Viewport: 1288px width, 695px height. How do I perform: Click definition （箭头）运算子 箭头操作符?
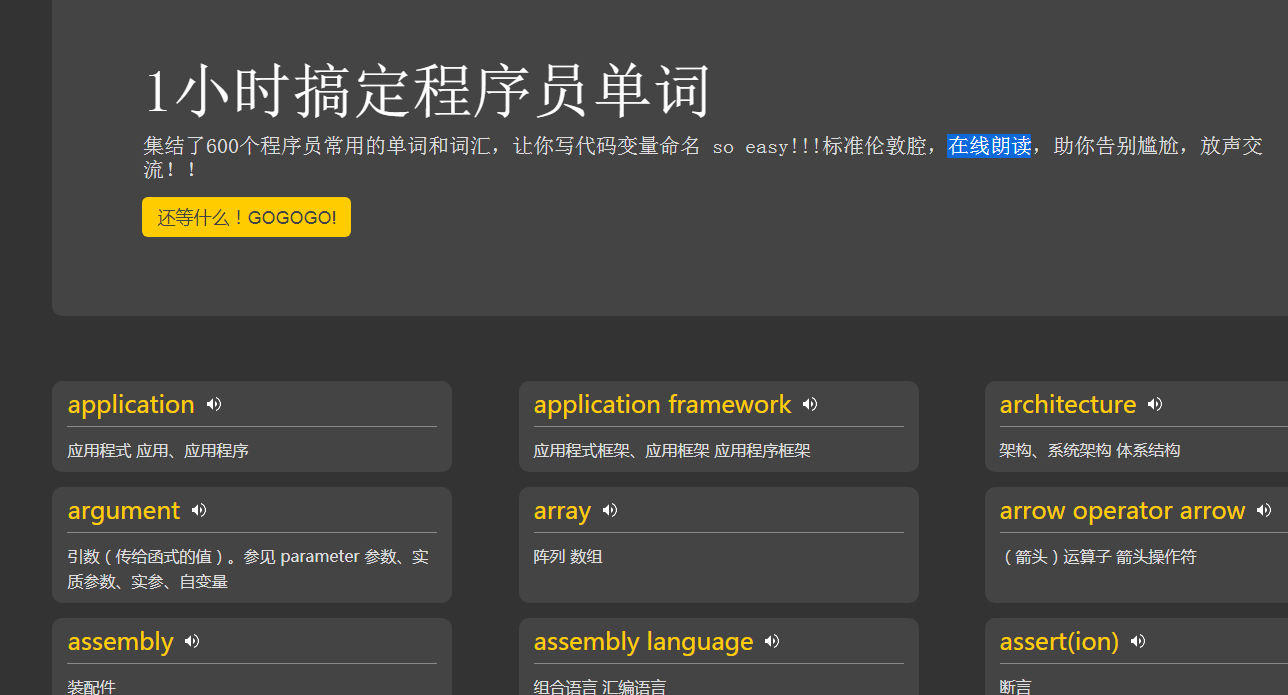click(1098, 557)
